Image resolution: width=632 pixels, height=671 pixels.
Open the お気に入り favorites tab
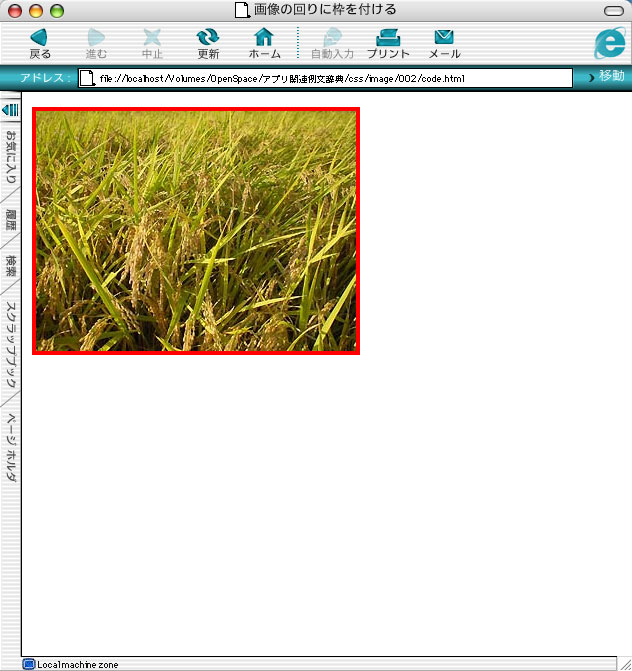(10, 157)
